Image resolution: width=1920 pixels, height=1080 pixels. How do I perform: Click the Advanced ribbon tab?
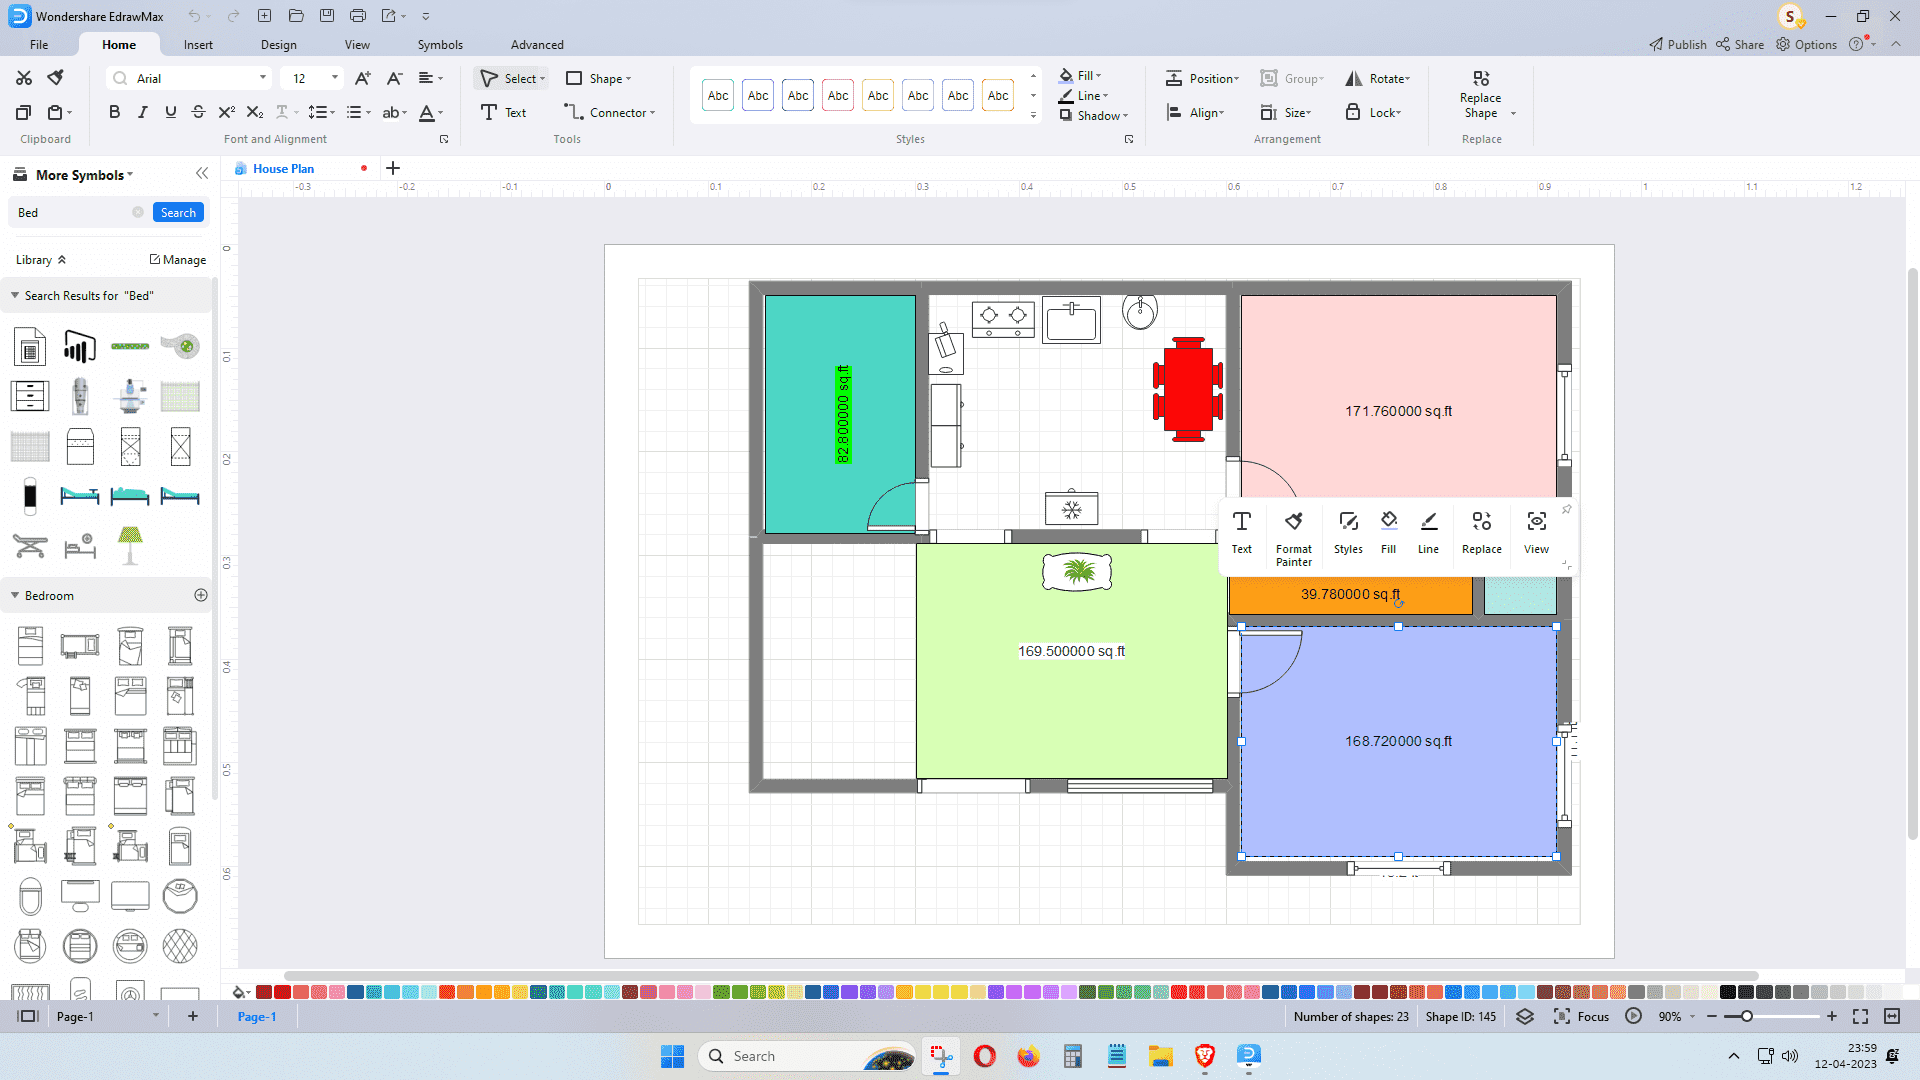coord(537,44)
